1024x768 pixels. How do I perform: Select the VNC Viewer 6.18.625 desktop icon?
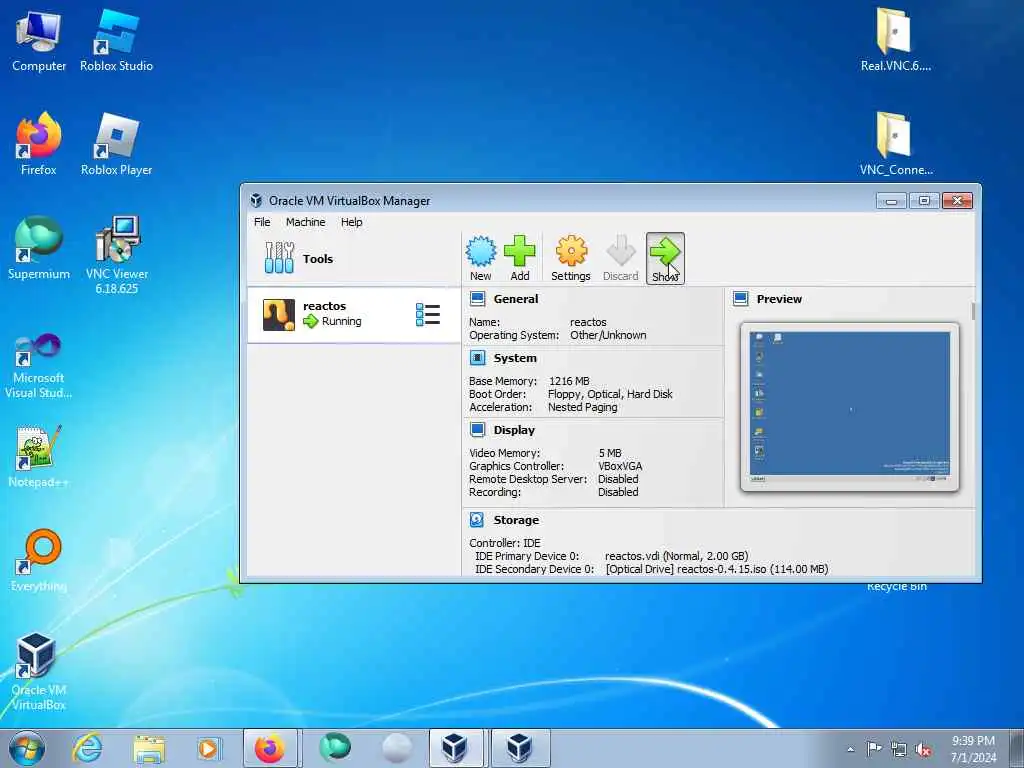116,256
